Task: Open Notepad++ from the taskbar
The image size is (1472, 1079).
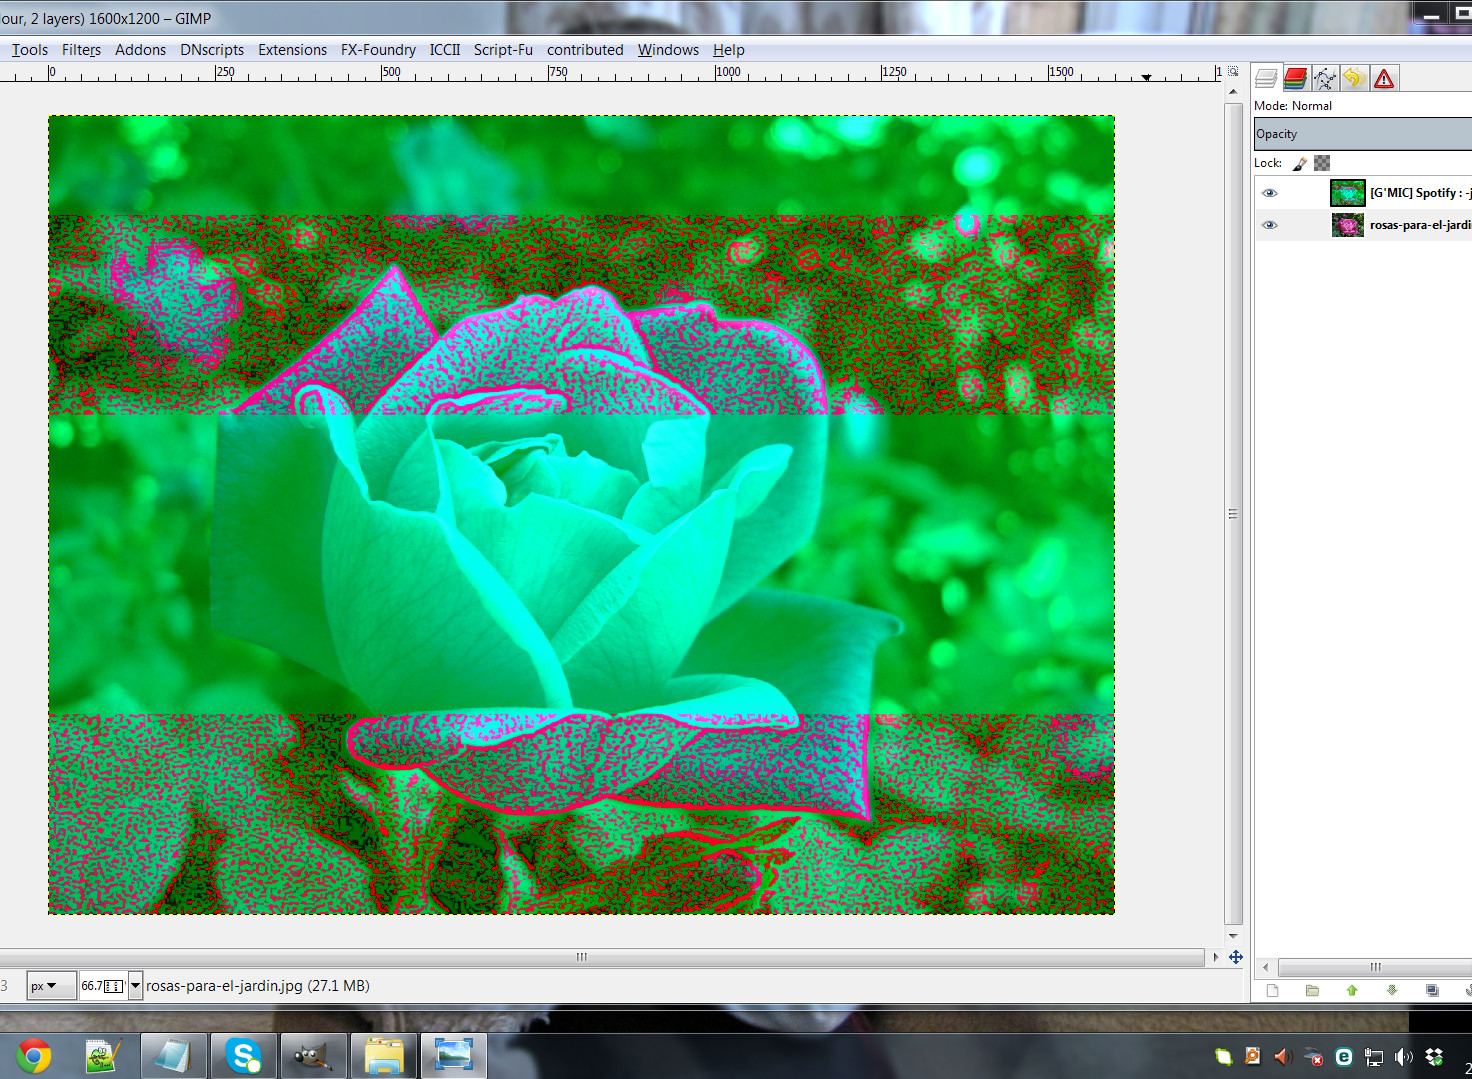Action: coord(103,1056)
